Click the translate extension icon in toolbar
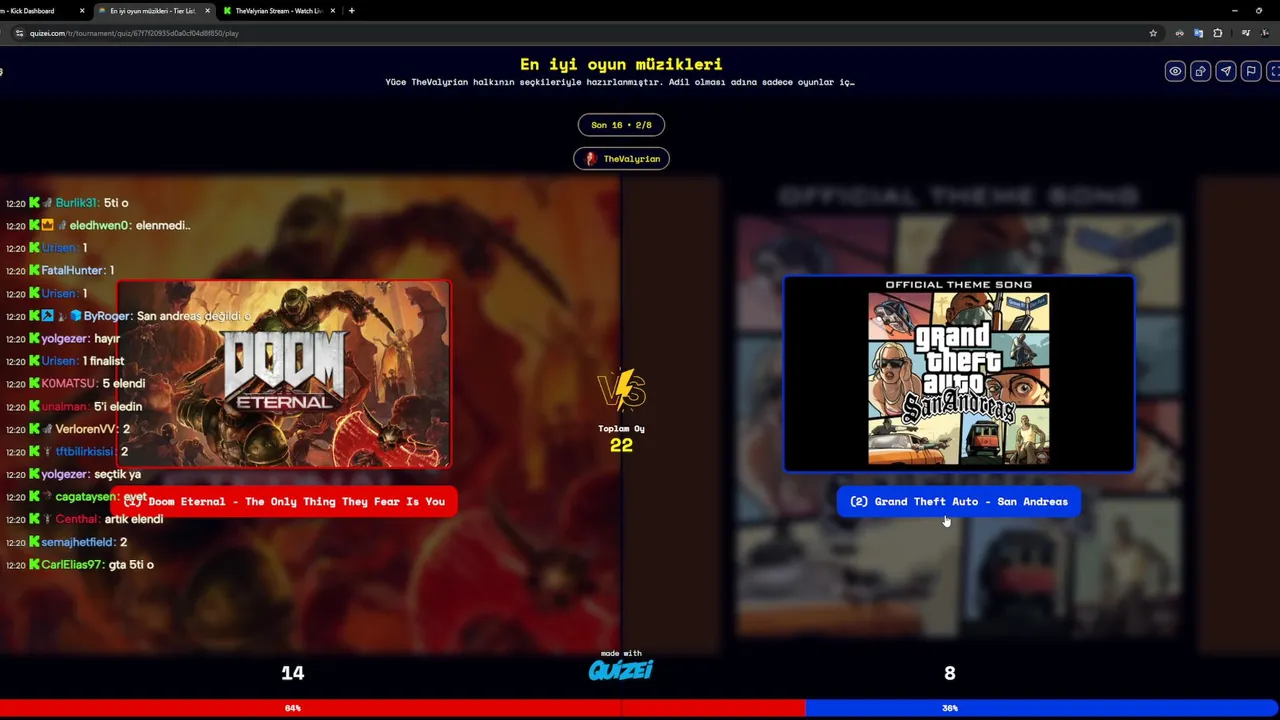 click(1198, 33)
